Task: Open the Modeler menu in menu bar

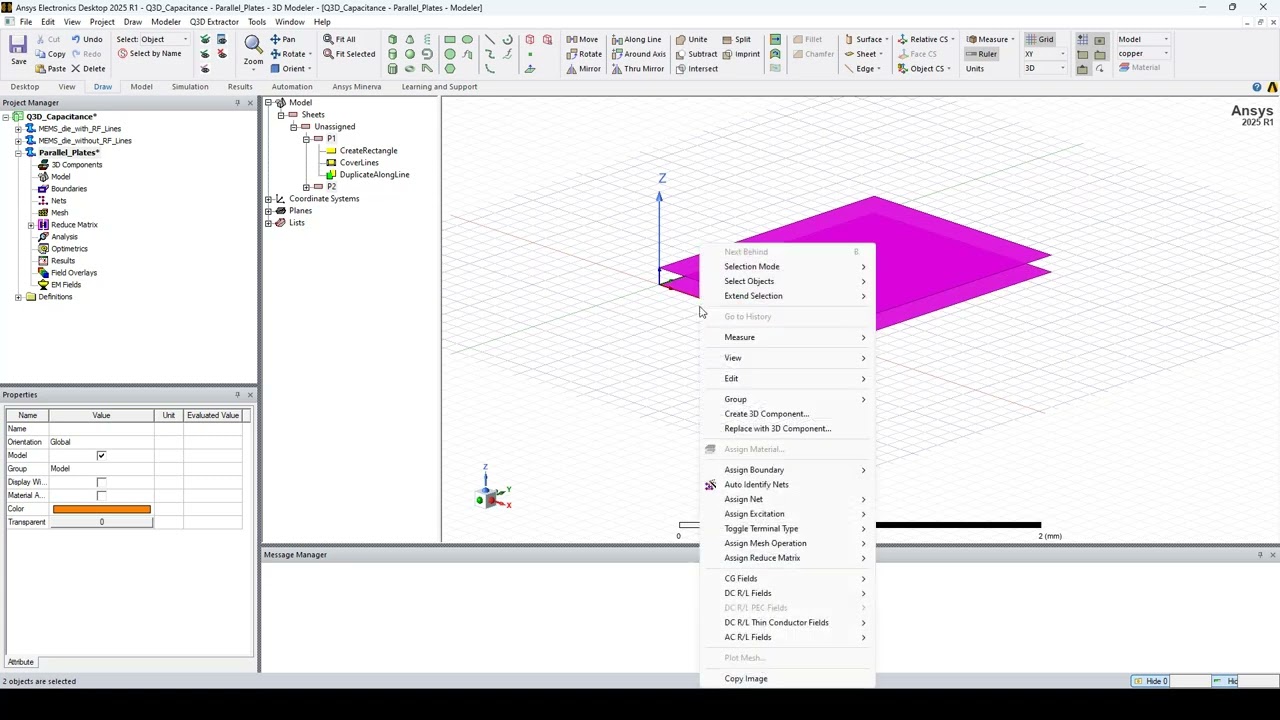Action: [x=166, y=22]
